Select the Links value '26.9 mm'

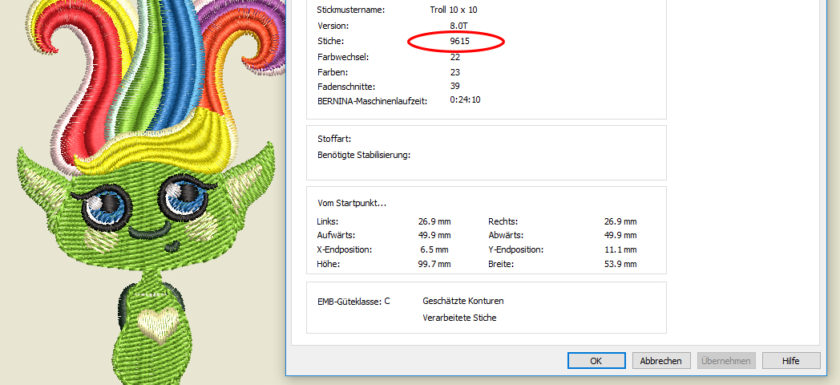click(434, 221)
